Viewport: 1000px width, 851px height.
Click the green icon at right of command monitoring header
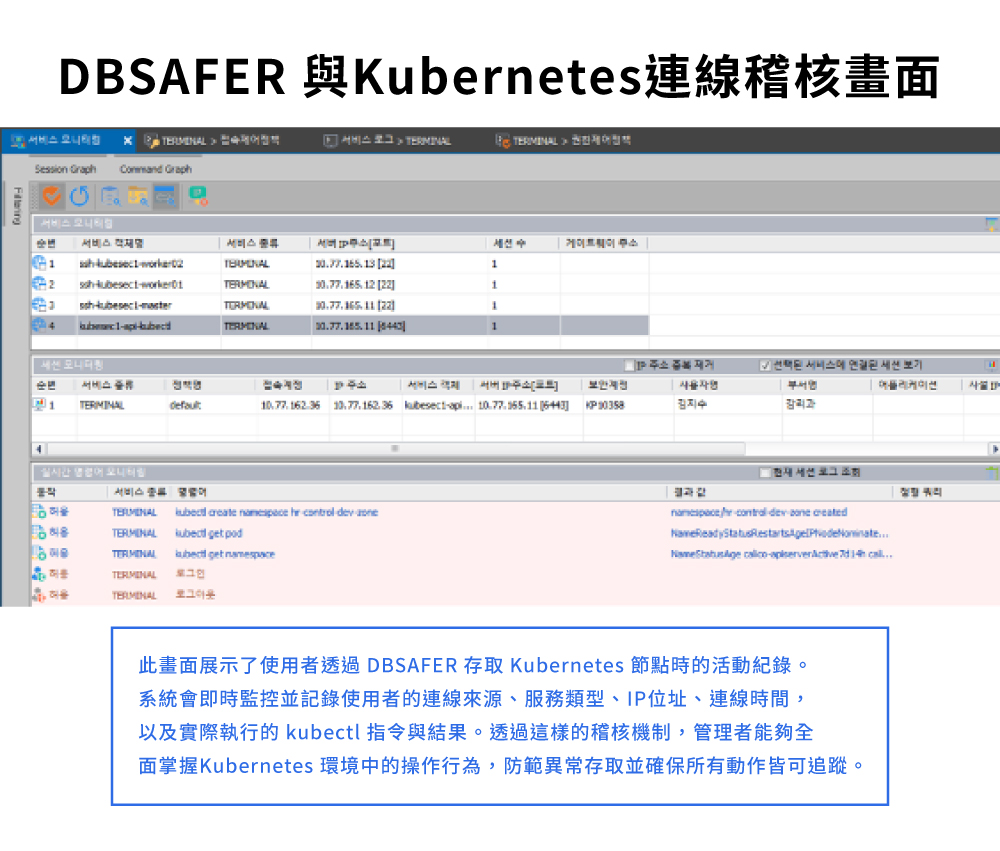(992, 473)
